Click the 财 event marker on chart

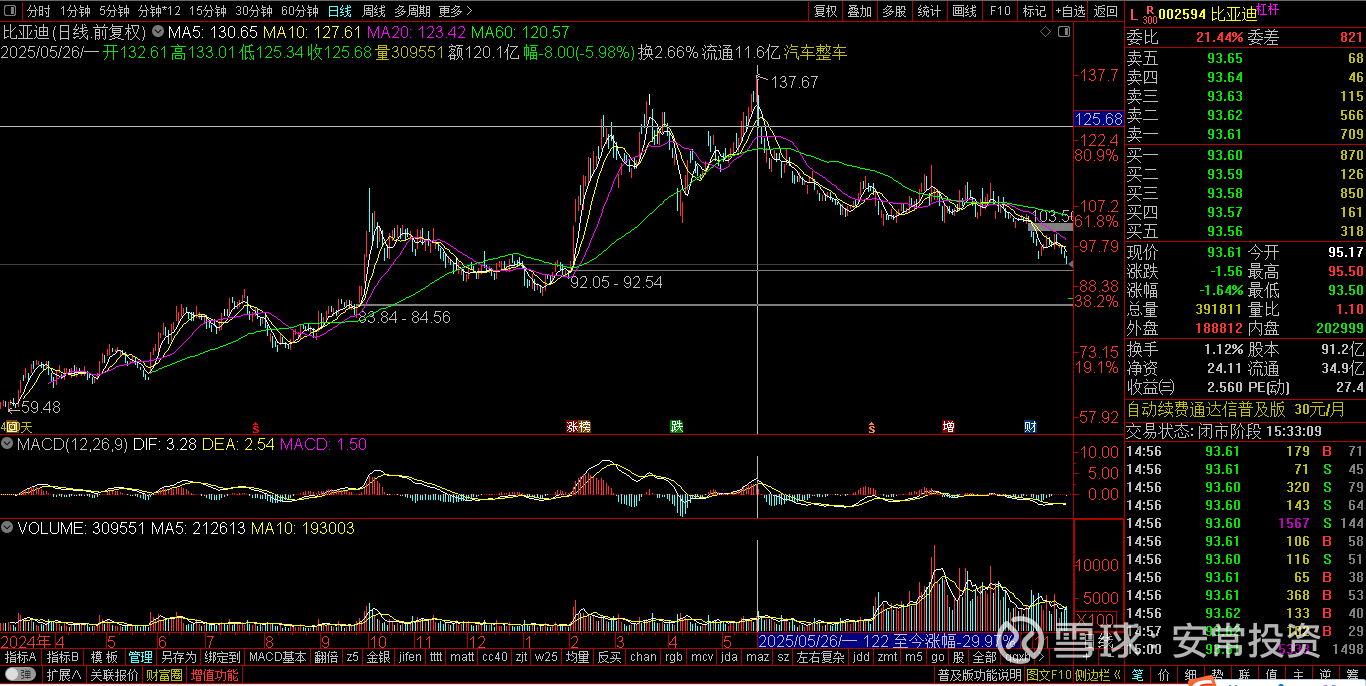[x=1030, y=427]
